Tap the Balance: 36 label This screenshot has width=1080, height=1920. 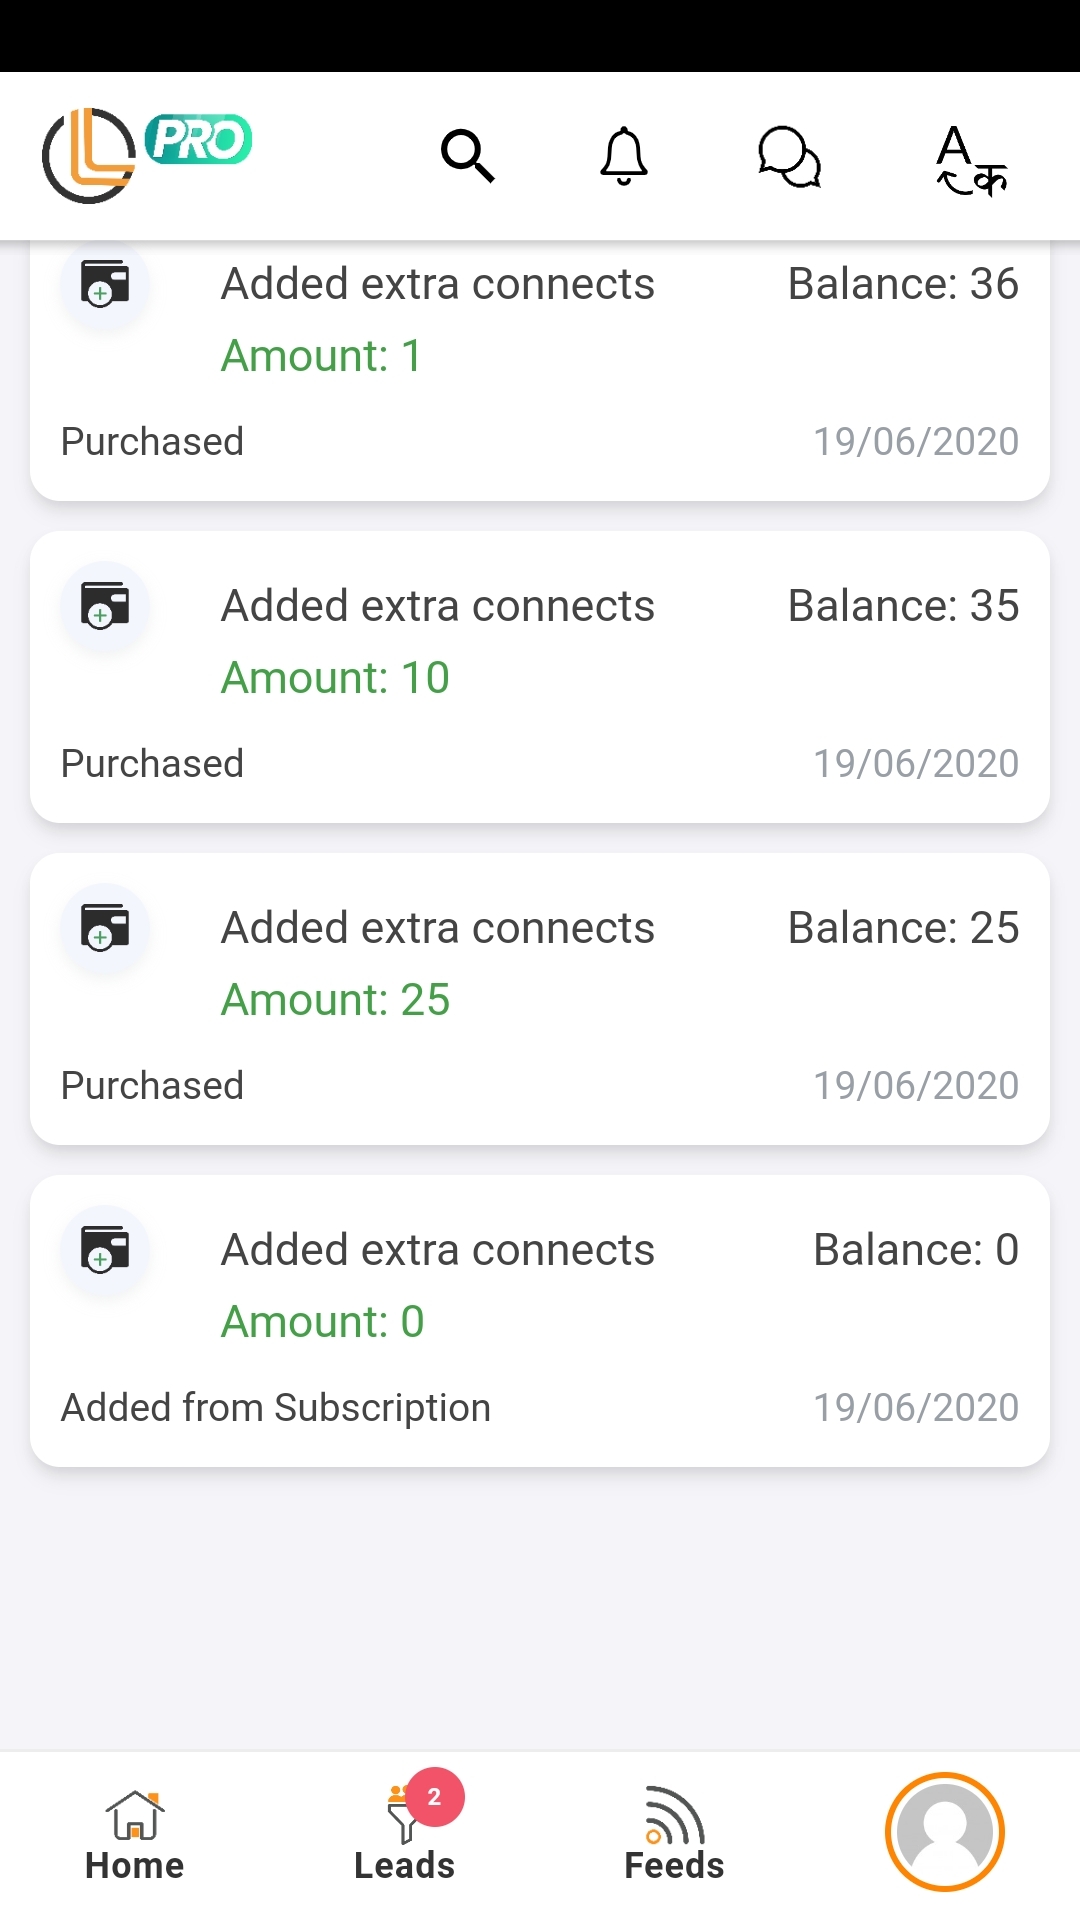(903, 284)
